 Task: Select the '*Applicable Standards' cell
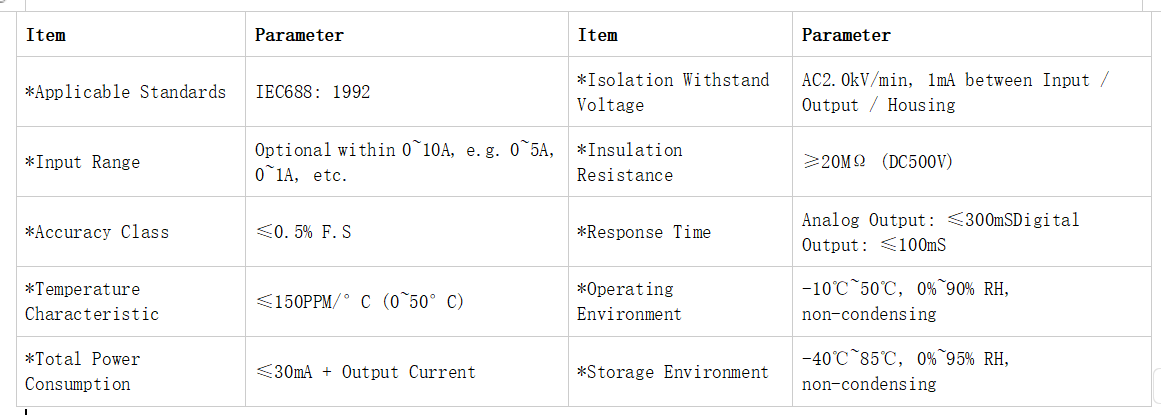point(131,92)
